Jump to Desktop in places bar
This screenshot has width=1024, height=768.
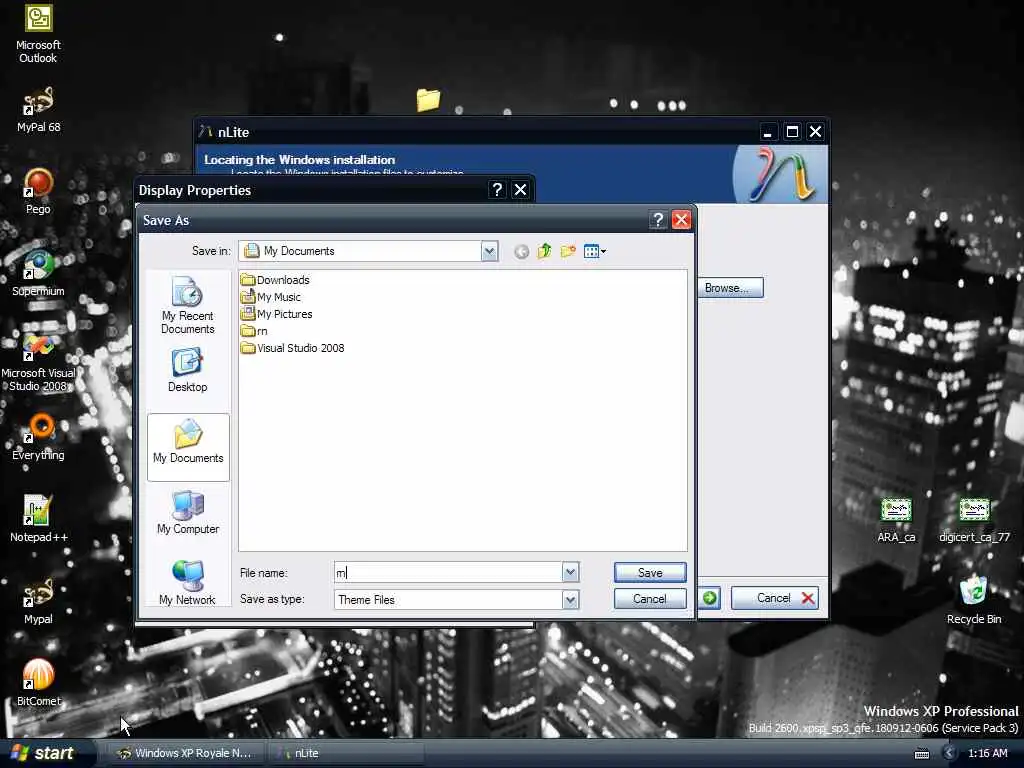[187, 370]
